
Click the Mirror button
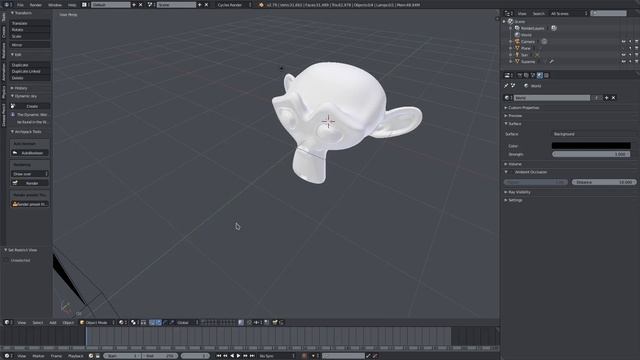pos(29,45)
